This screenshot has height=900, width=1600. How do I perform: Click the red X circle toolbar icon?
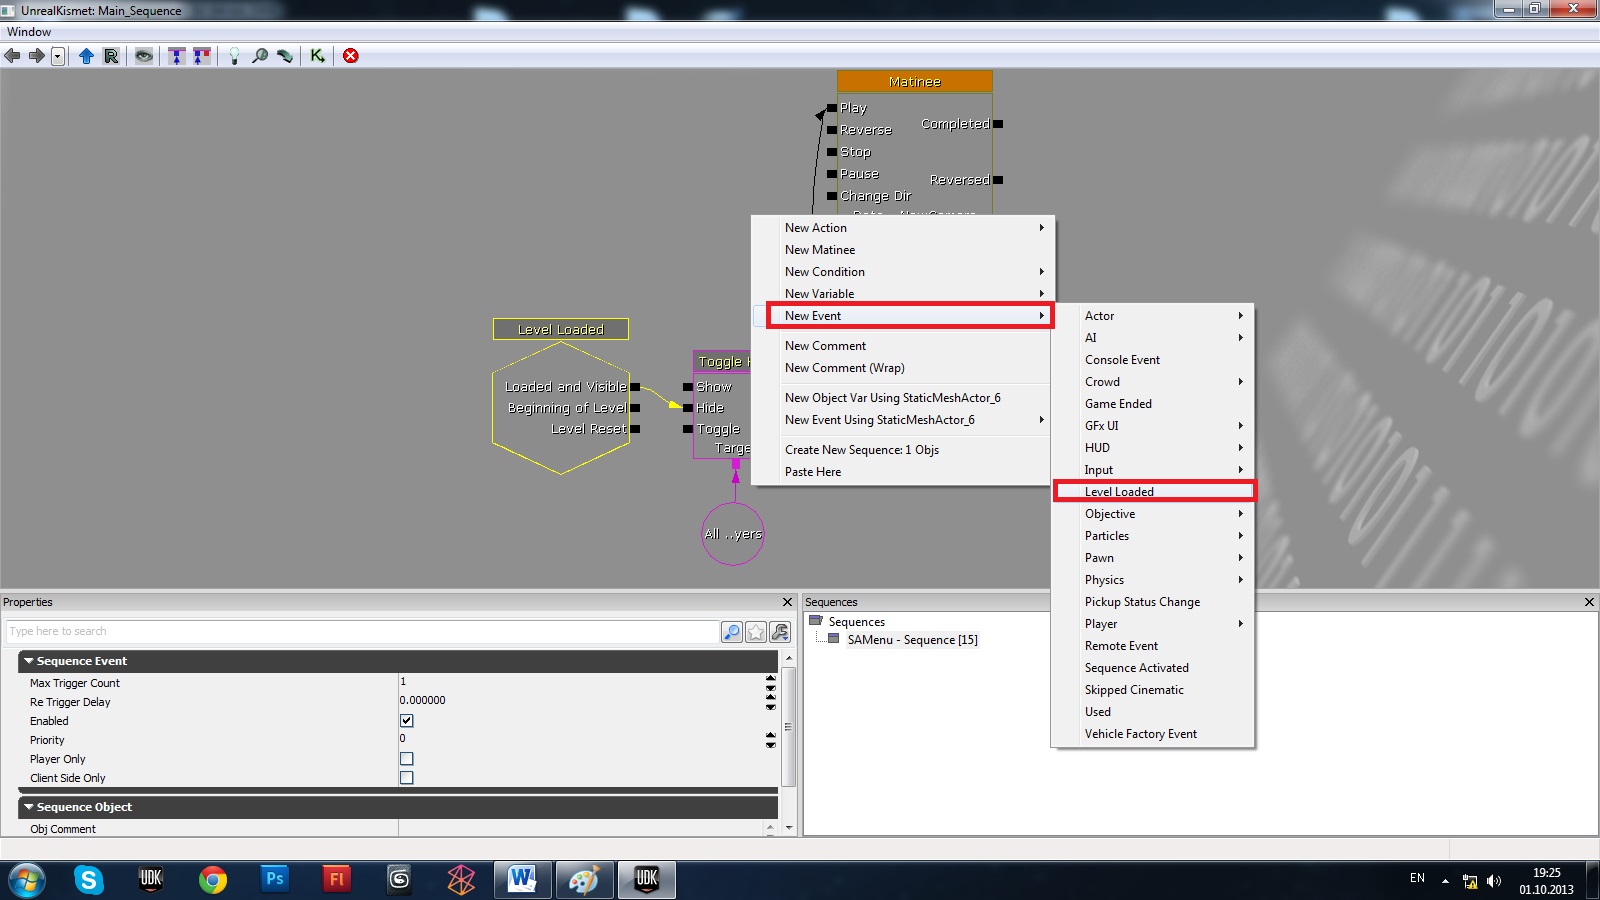351,56
